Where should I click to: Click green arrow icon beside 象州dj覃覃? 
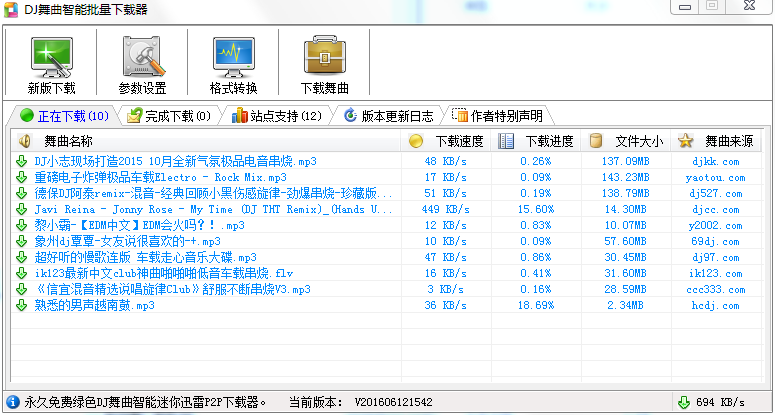coord(21,241)
